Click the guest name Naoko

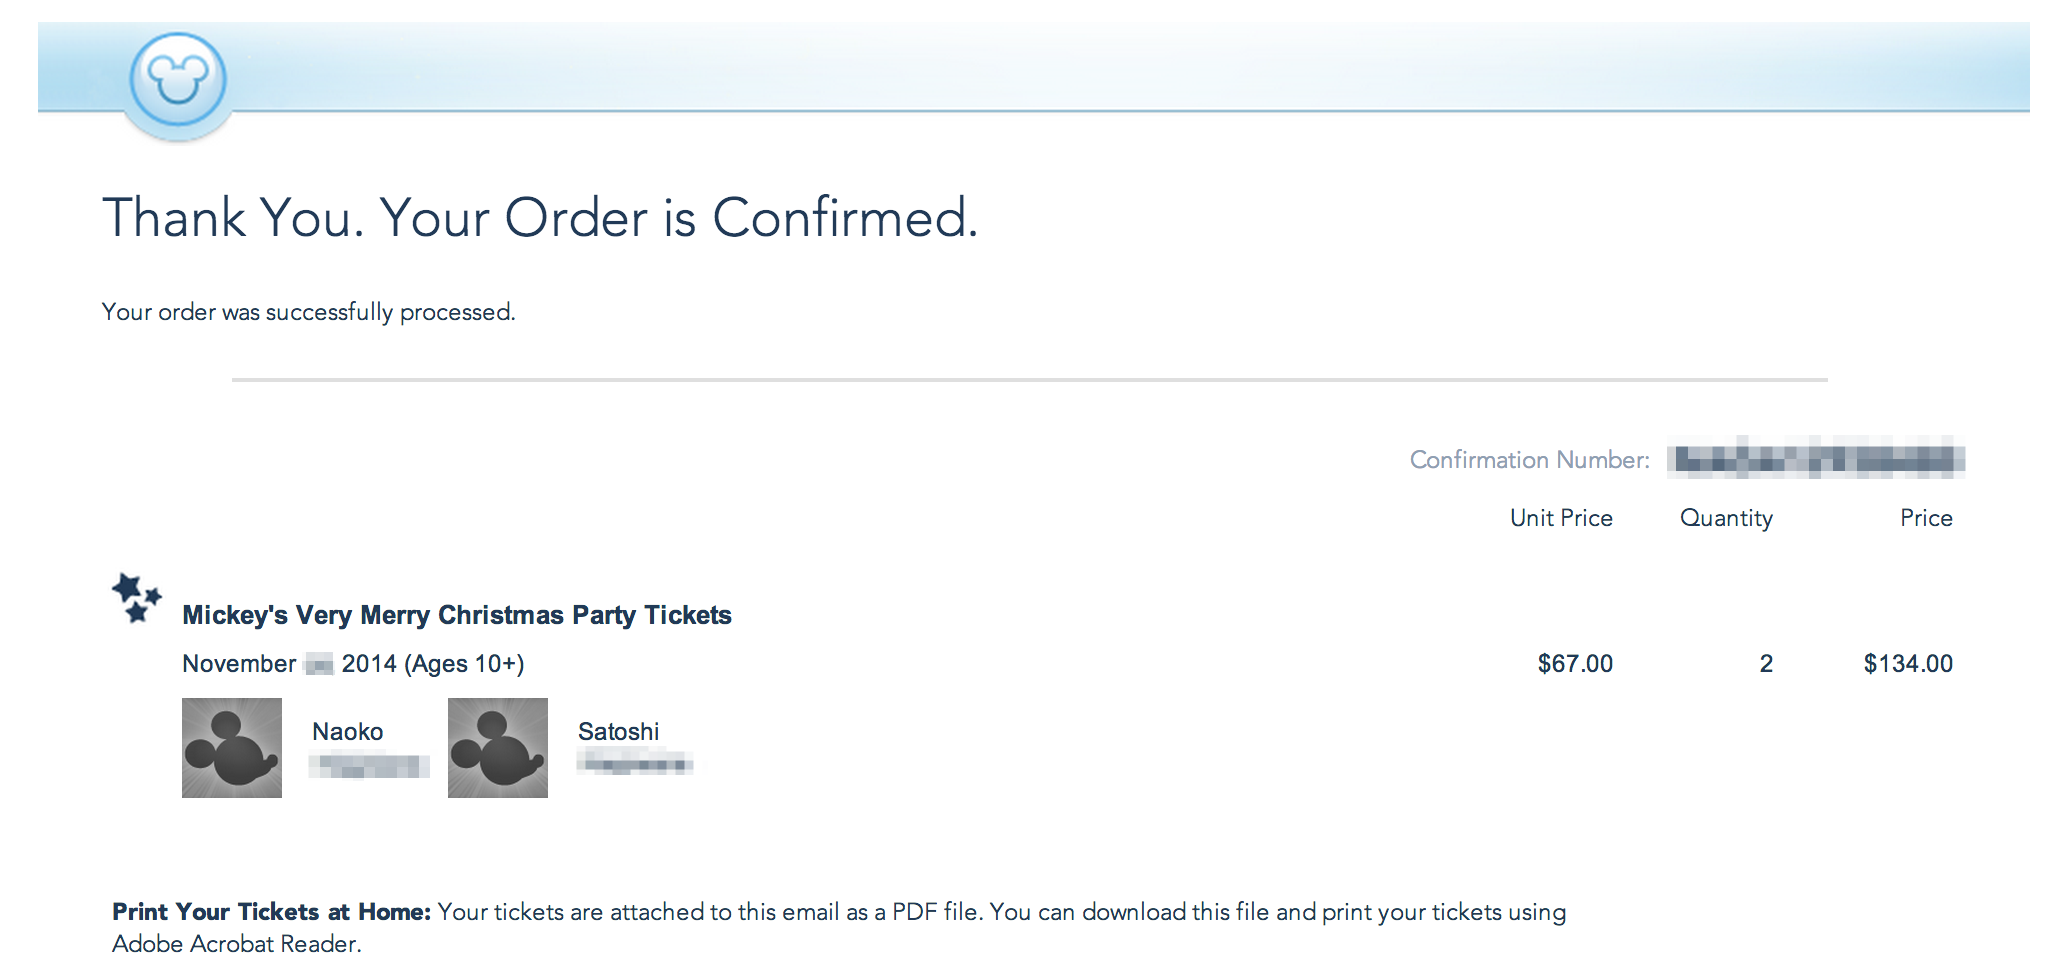(348, 732)
